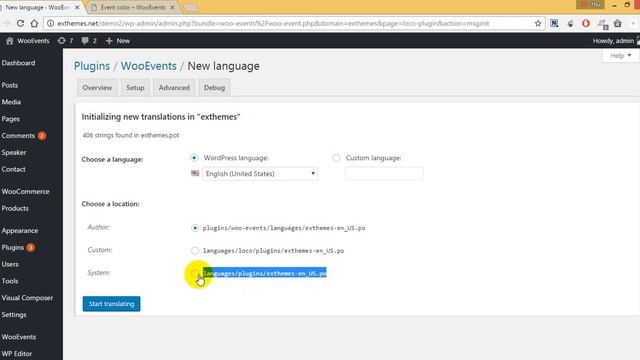This screenshot has height=360, width=640.
Task: Open WooEvents in the sidebar menu
Action: point(19,337)
